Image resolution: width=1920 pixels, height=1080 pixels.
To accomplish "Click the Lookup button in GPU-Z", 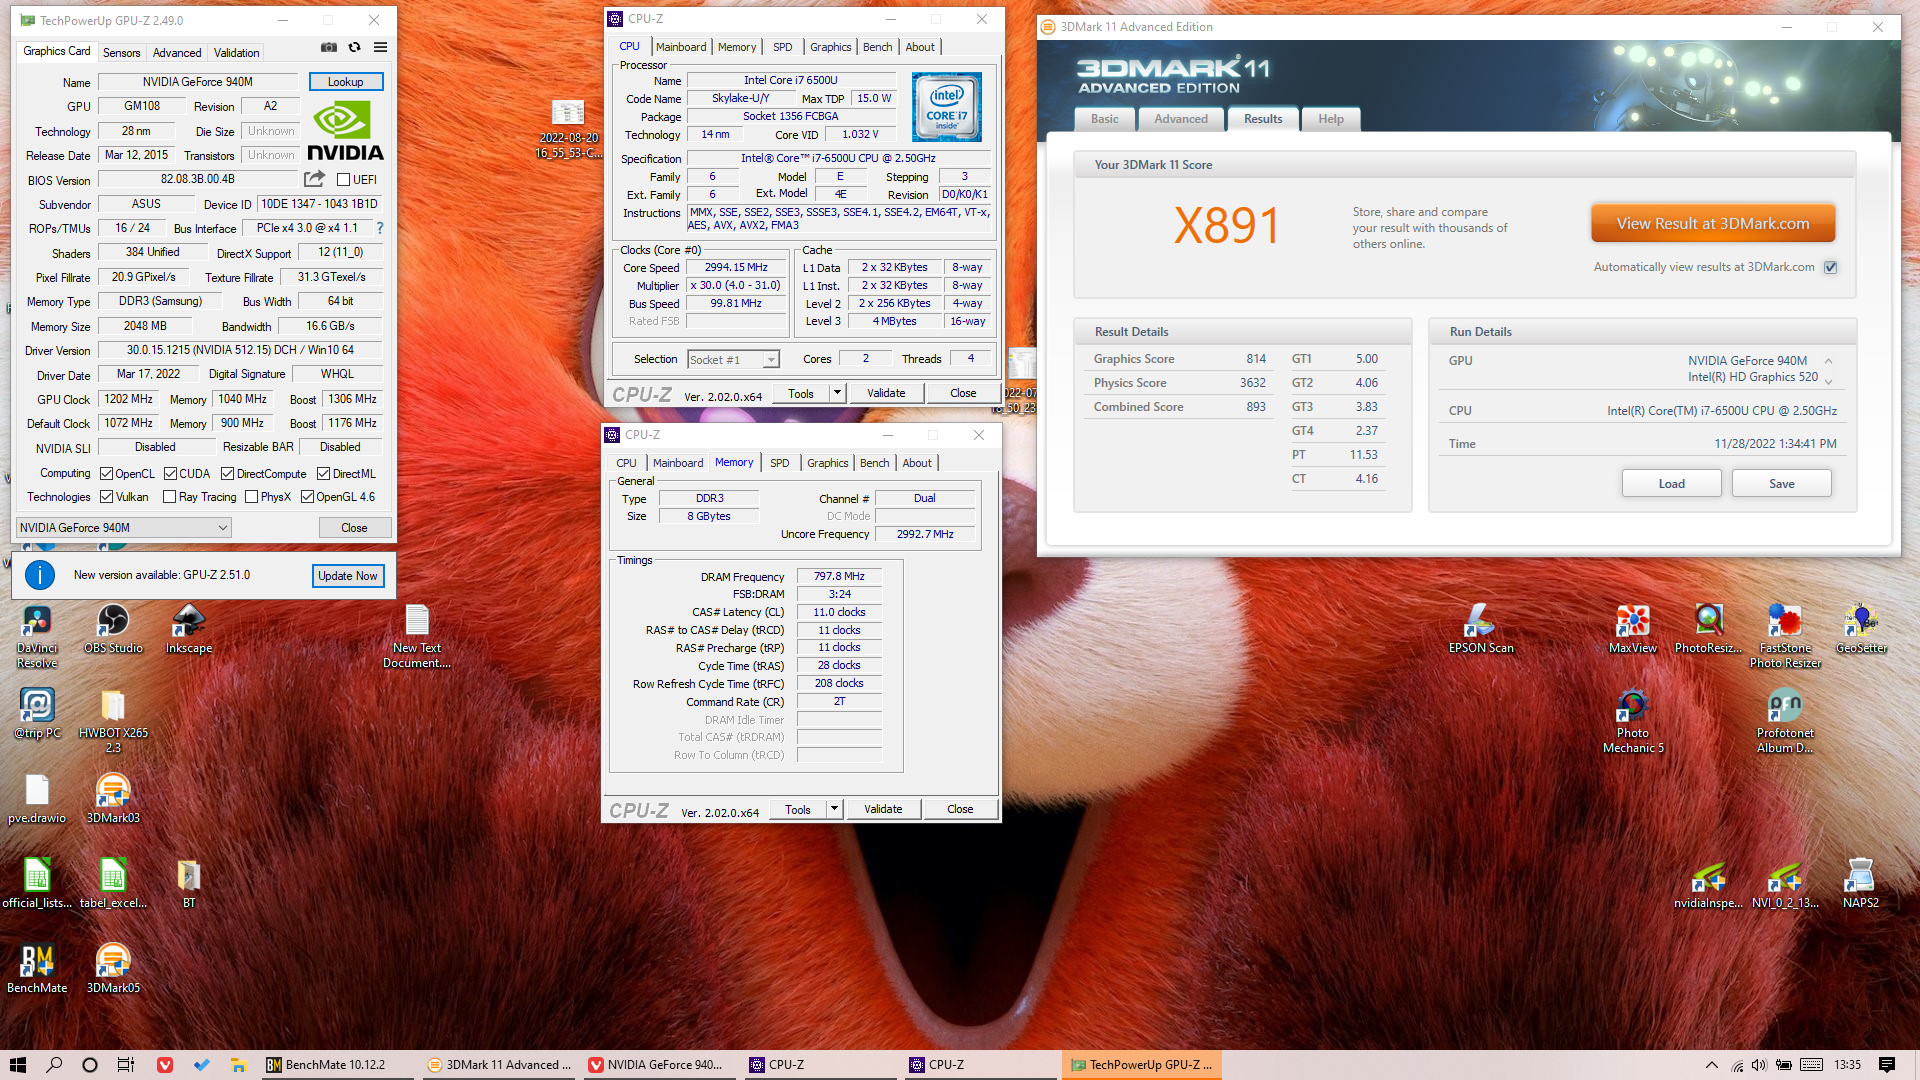I will click(x=346, y=82).
